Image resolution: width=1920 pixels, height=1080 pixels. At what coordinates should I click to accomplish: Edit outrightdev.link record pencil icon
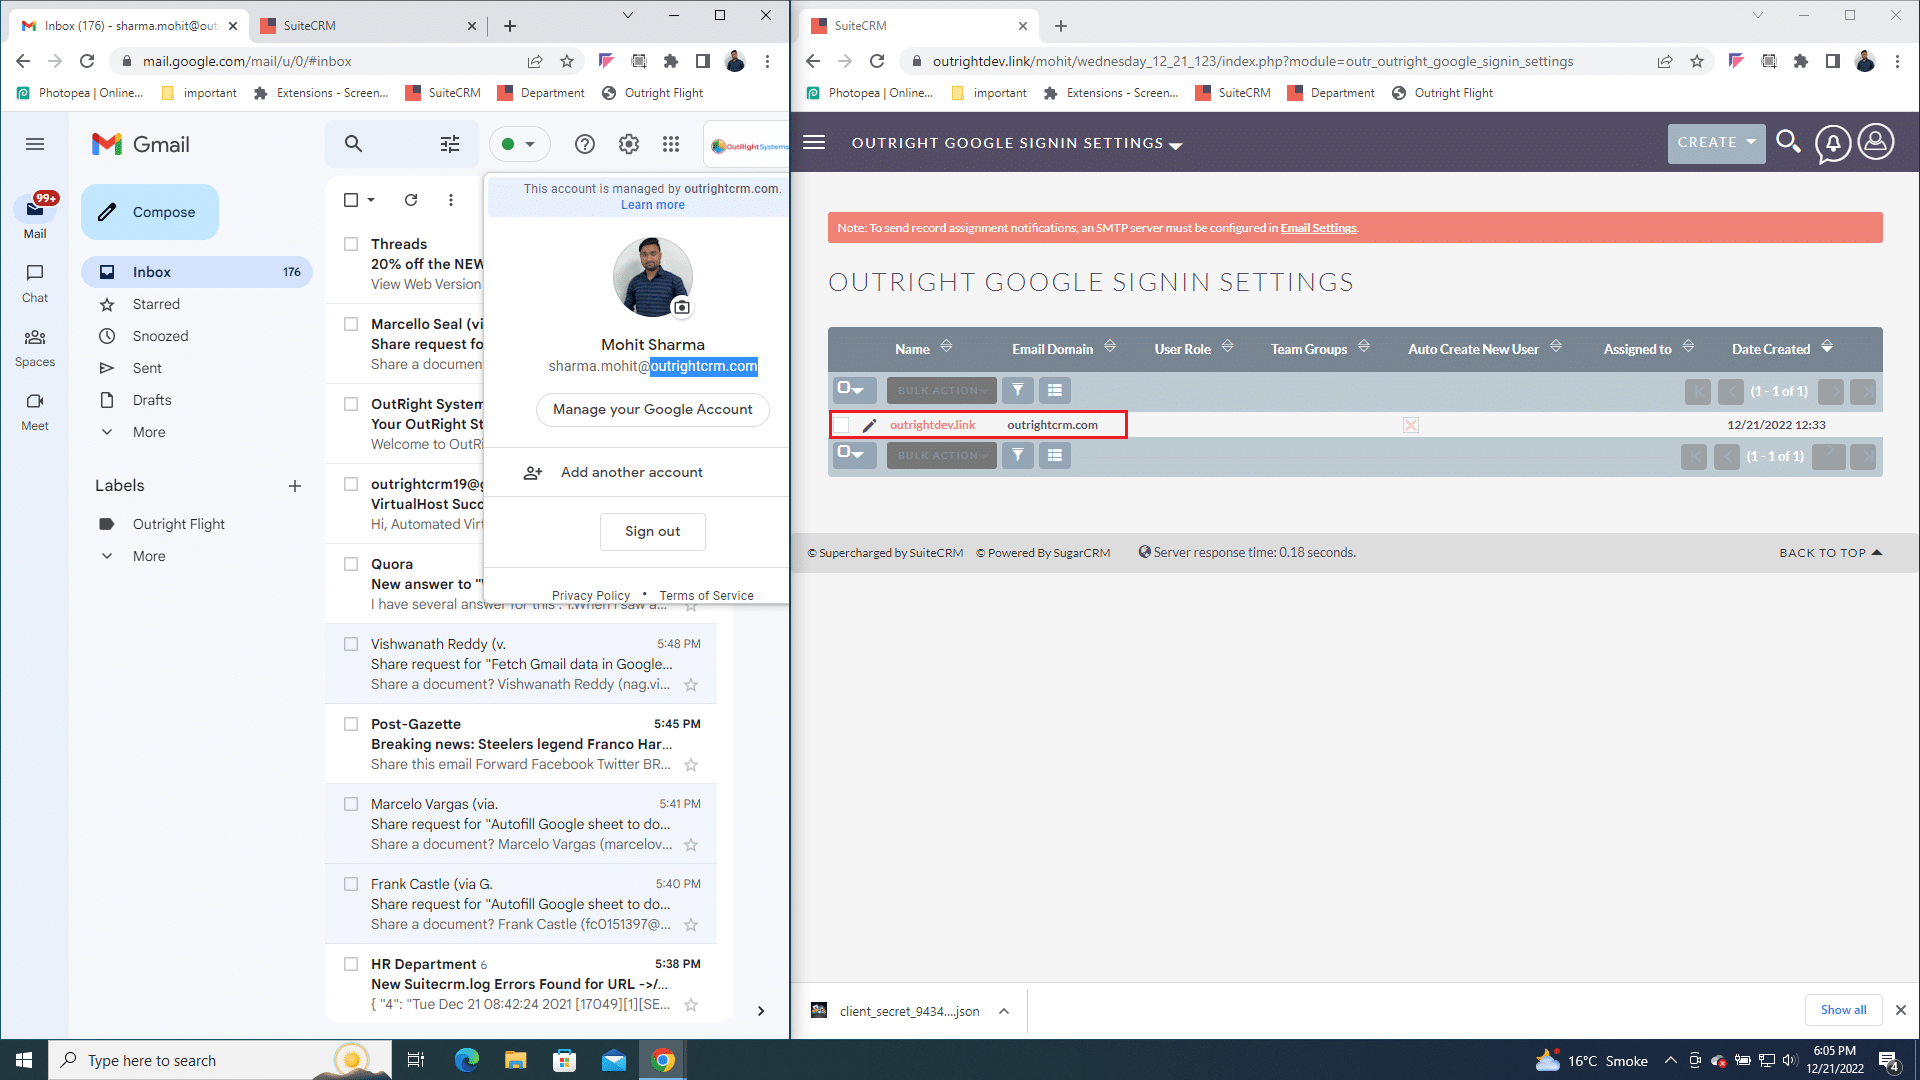tap(869, 425)
